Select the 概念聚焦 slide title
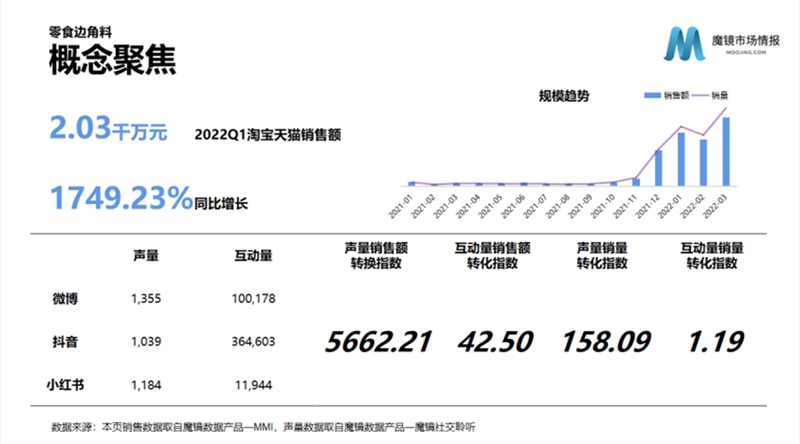Screen dimensions: 800x444 click(x=112, y=60)
